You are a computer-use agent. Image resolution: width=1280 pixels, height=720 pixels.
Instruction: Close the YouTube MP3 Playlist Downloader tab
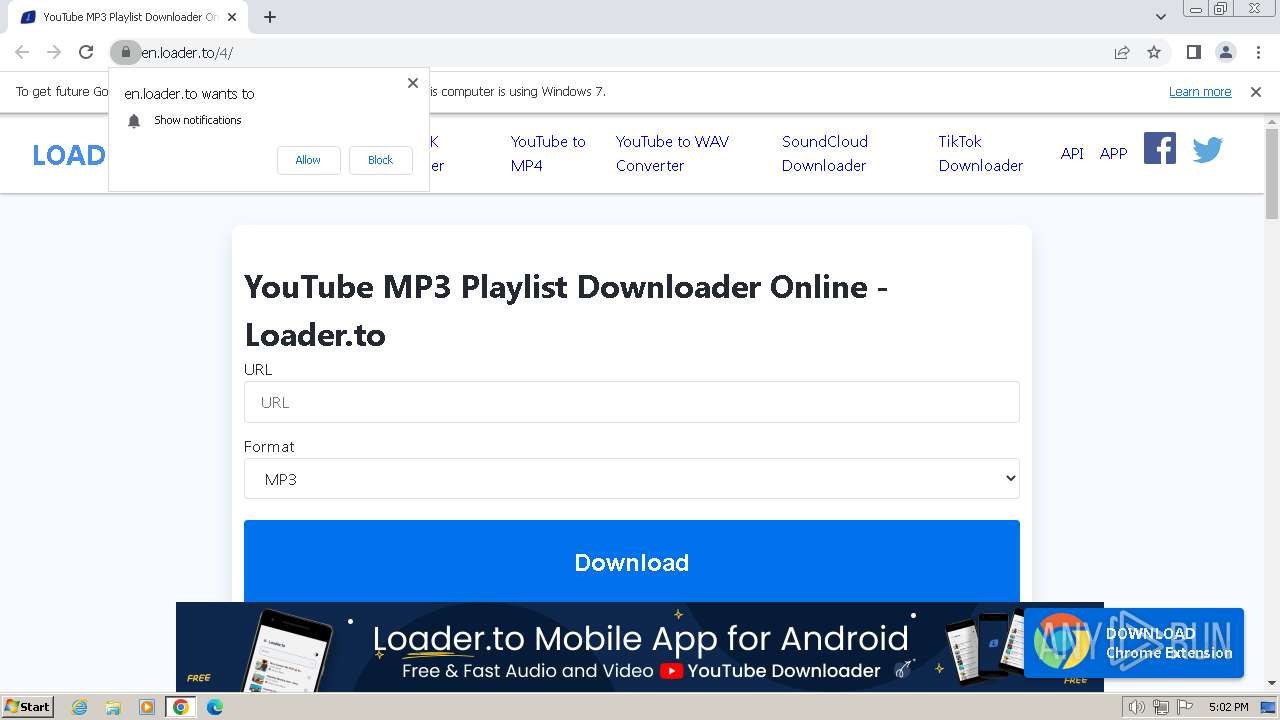click(232, 17)
